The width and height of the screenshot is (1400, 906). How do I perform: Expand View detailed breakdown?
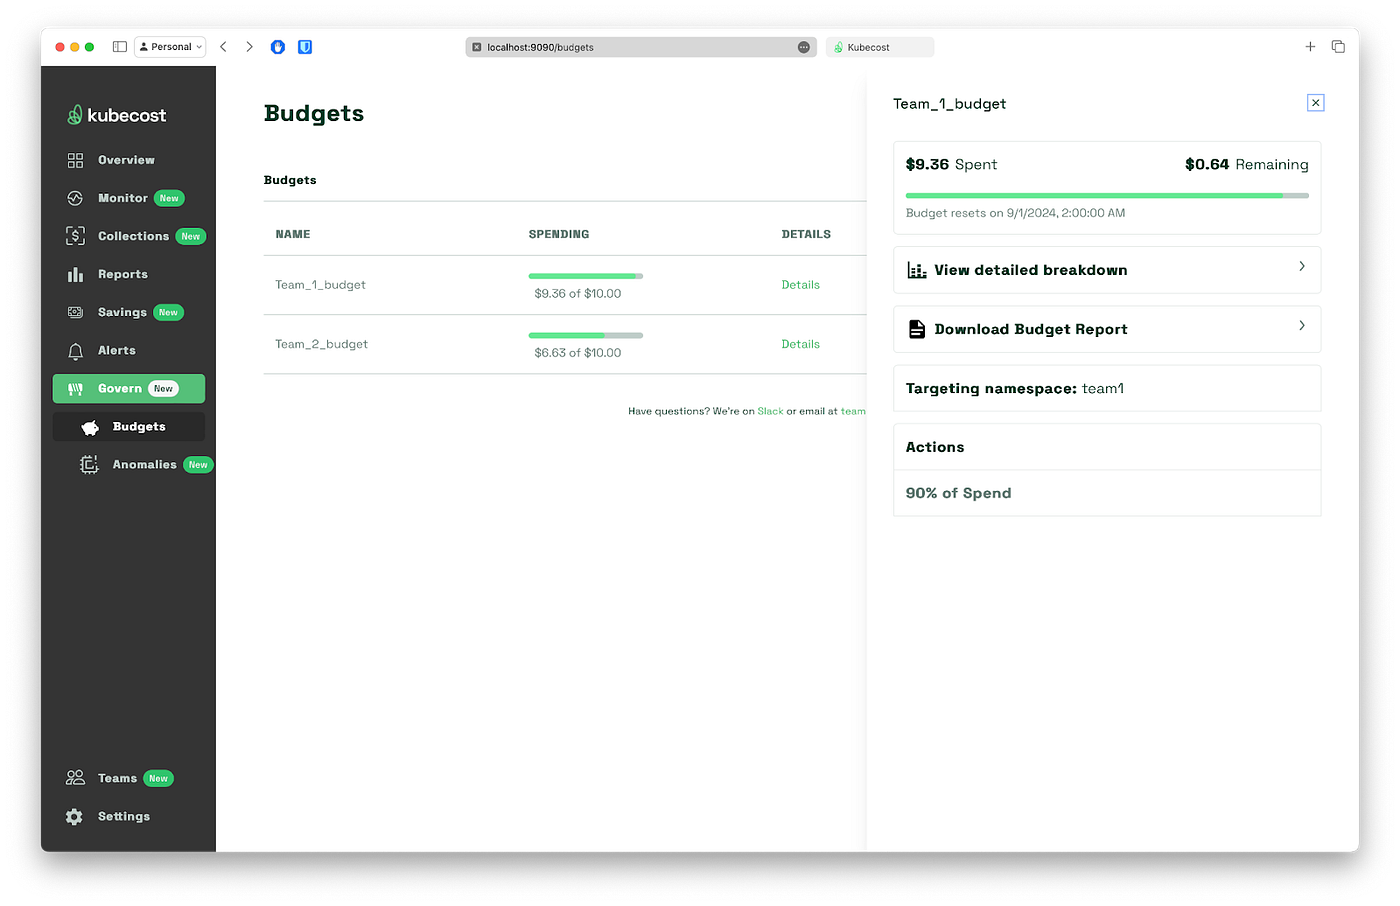1107,270
